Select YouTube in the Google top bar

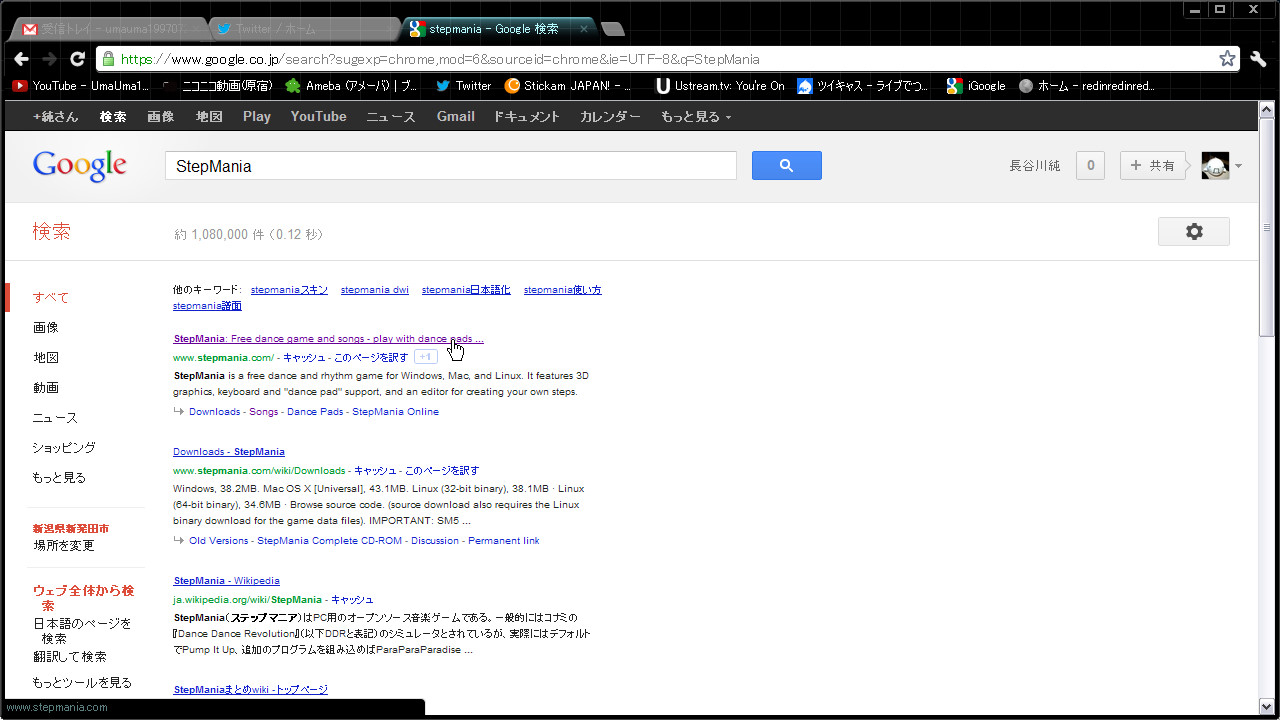[x=319, y=117]
